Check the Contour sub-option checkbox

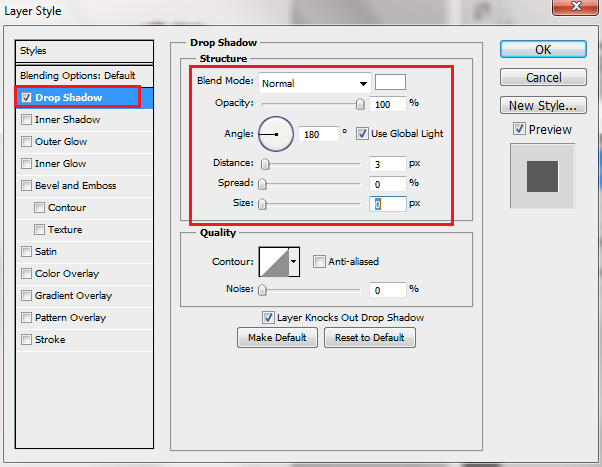[39, 207]
